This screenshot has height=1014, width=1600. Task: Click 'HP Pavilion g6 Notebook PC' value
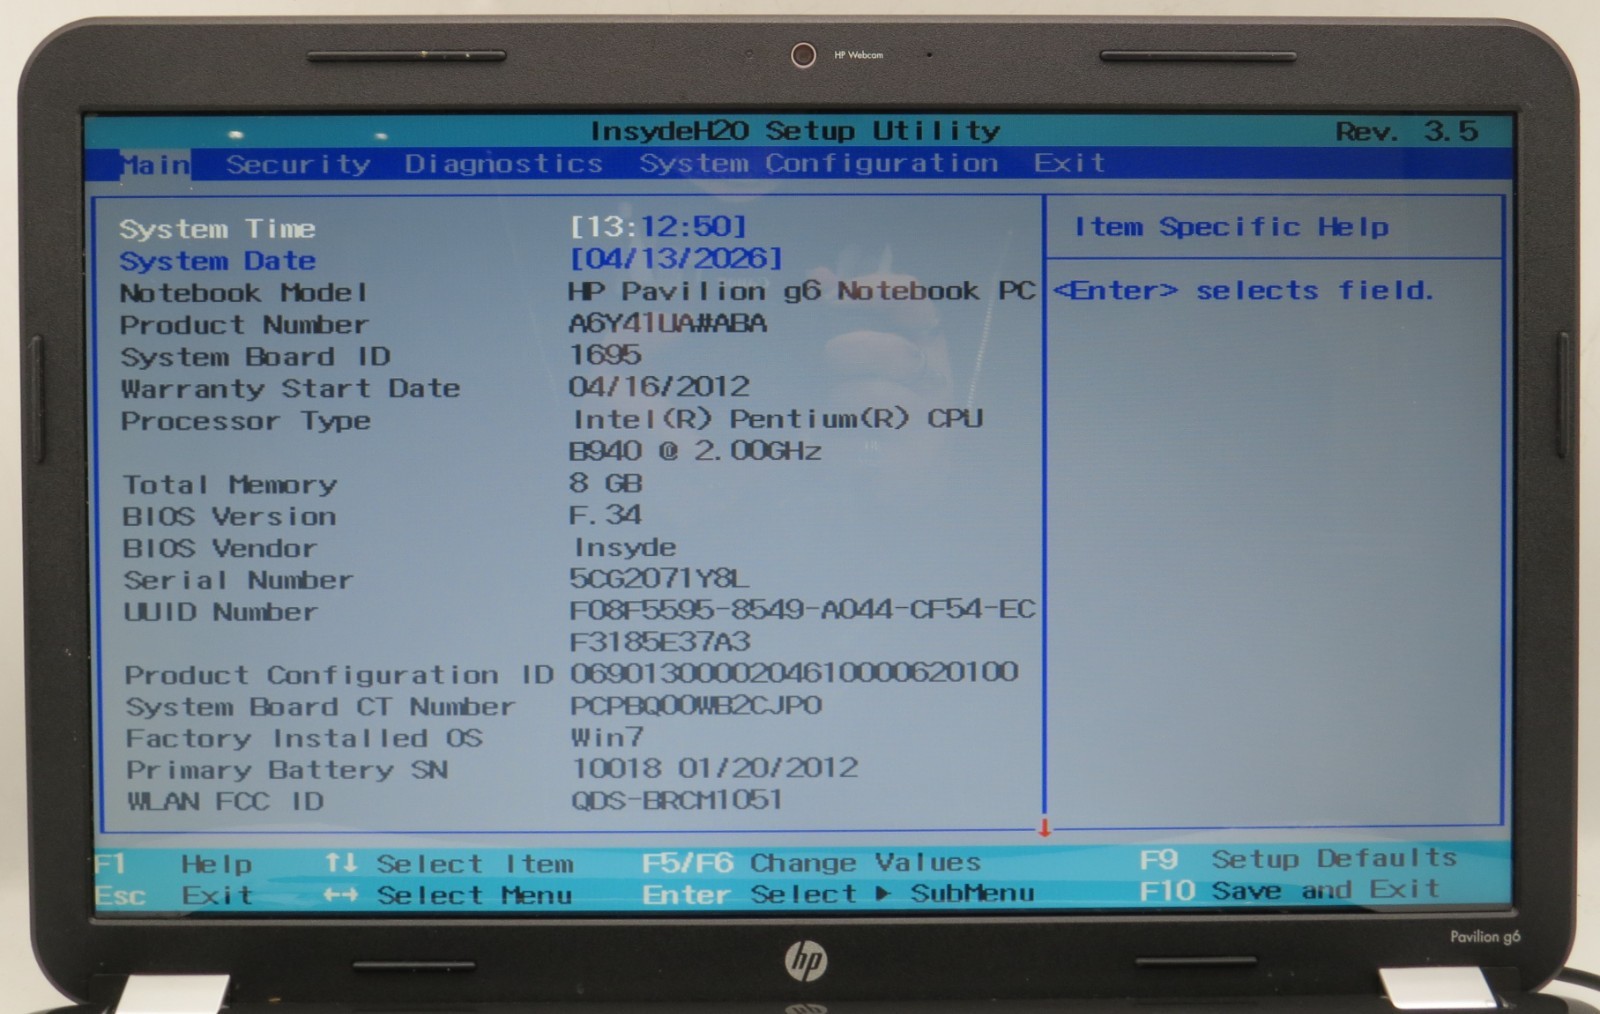[x=801, y=291]
